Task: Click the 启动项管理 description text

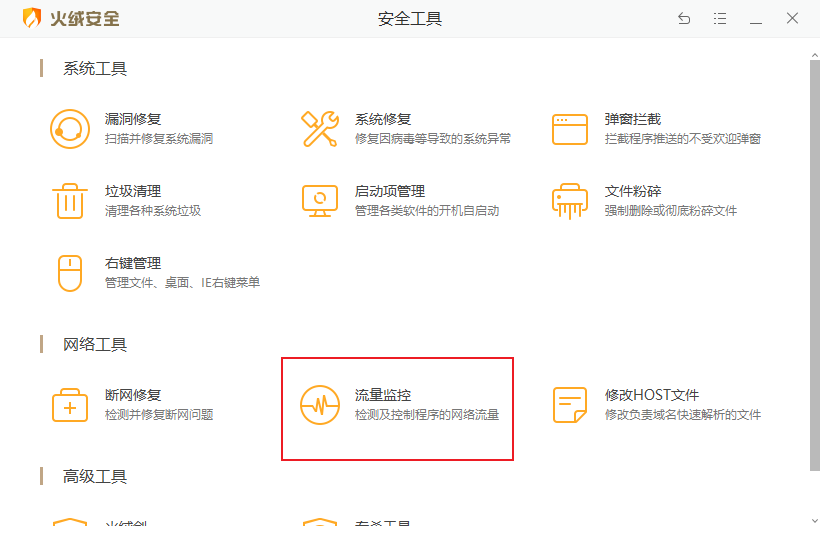Action: [x=427, y=211]
